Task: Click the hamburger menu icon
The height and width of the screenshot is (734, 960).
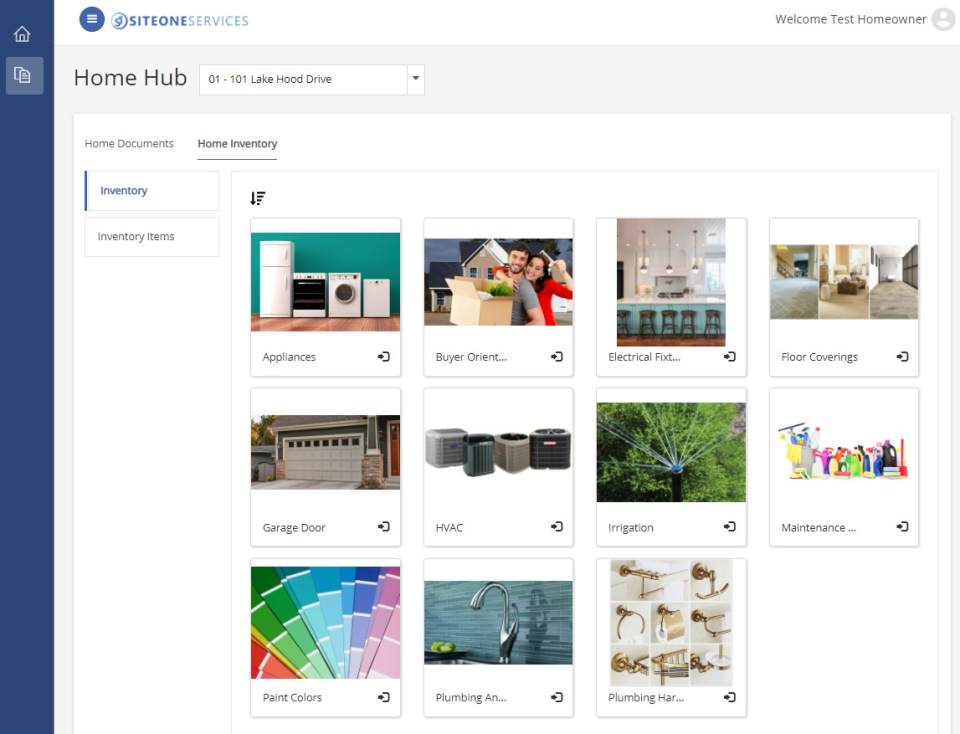Action: [x=92, y=18]
